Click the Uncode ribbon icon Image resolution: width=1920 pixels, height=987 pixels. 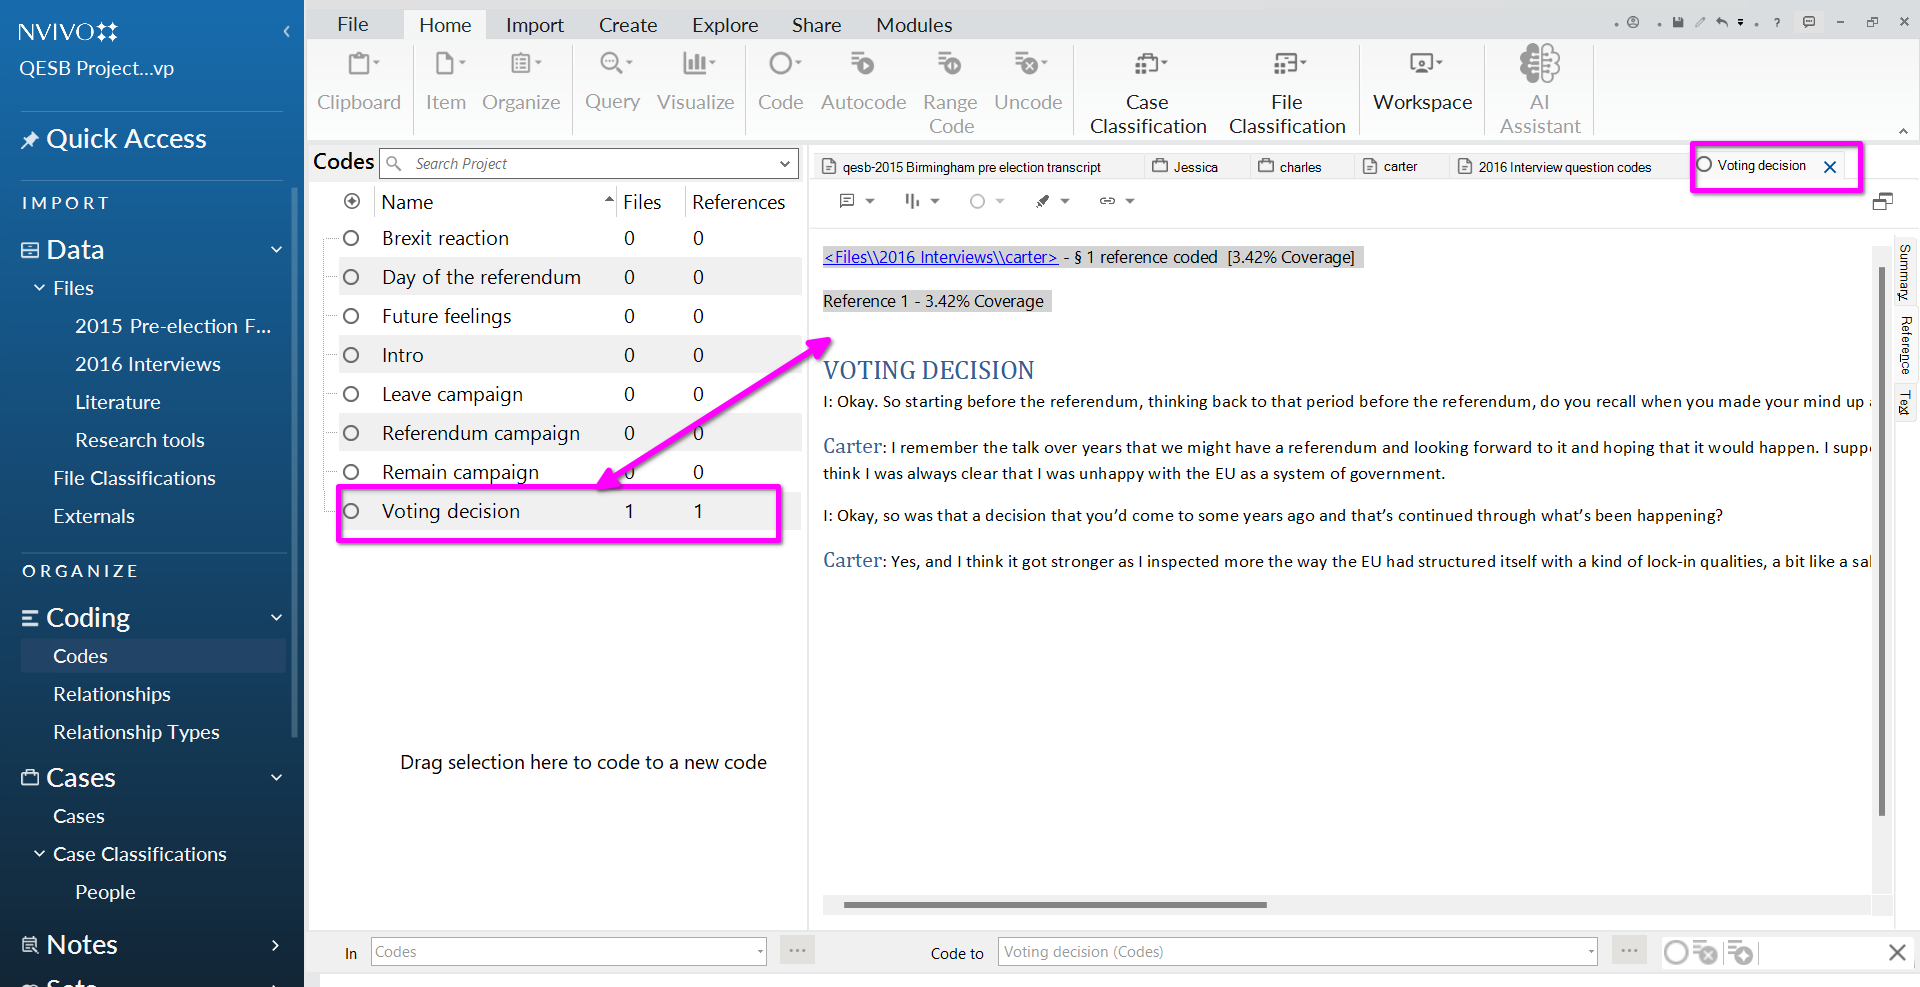click(x=1028, y=64)
